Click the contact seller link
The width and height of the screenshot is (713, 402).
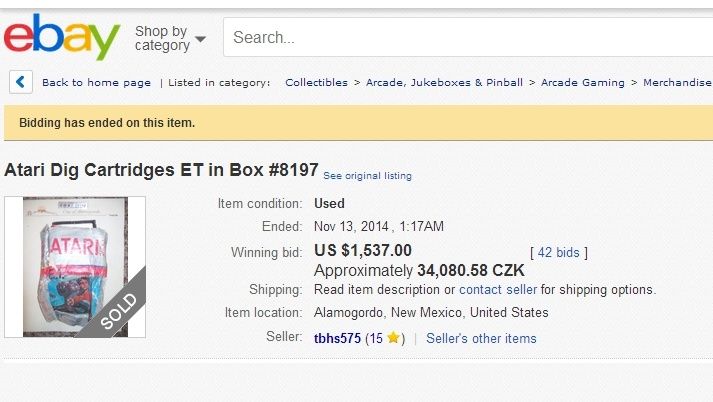498,290
